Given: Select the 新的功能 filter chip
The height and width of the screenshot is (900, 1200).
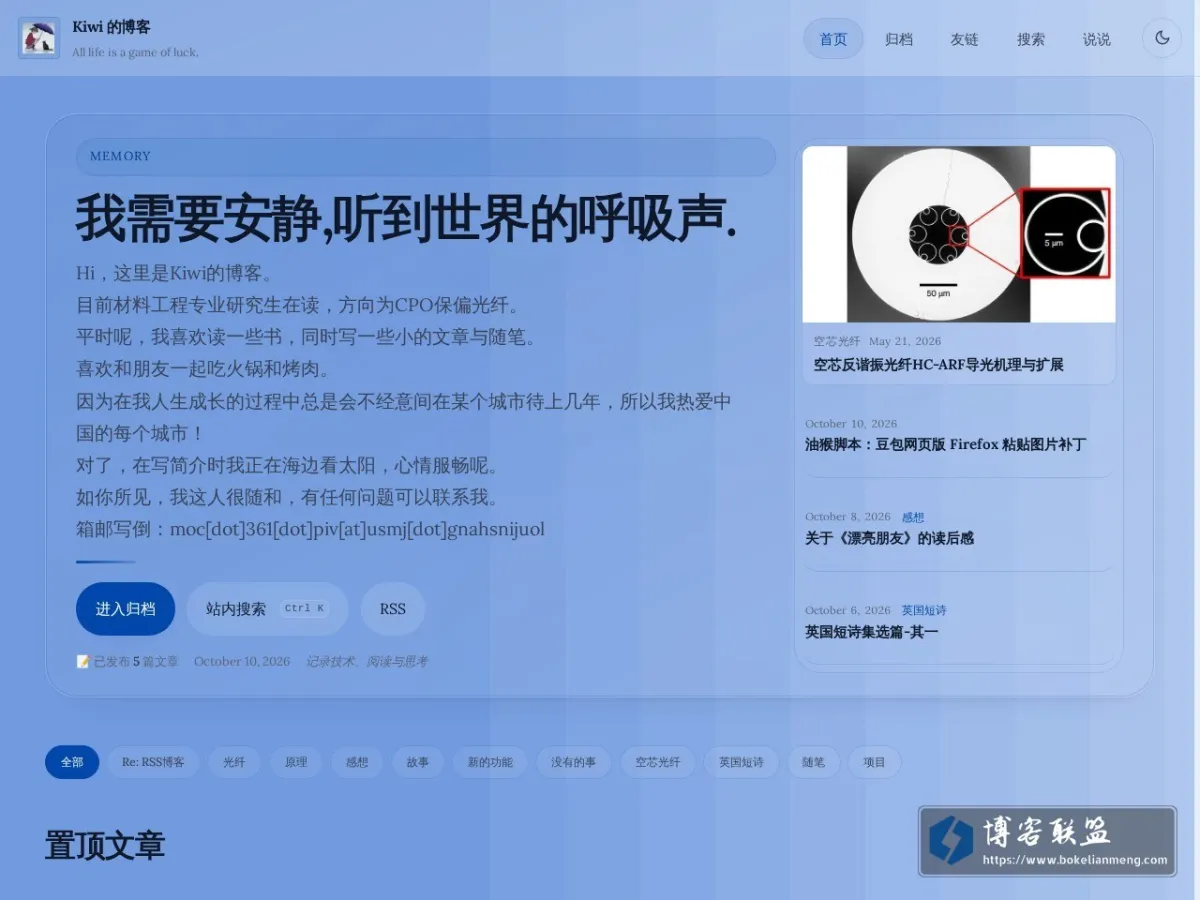Looking at the screenshot, I should point(490,762).
